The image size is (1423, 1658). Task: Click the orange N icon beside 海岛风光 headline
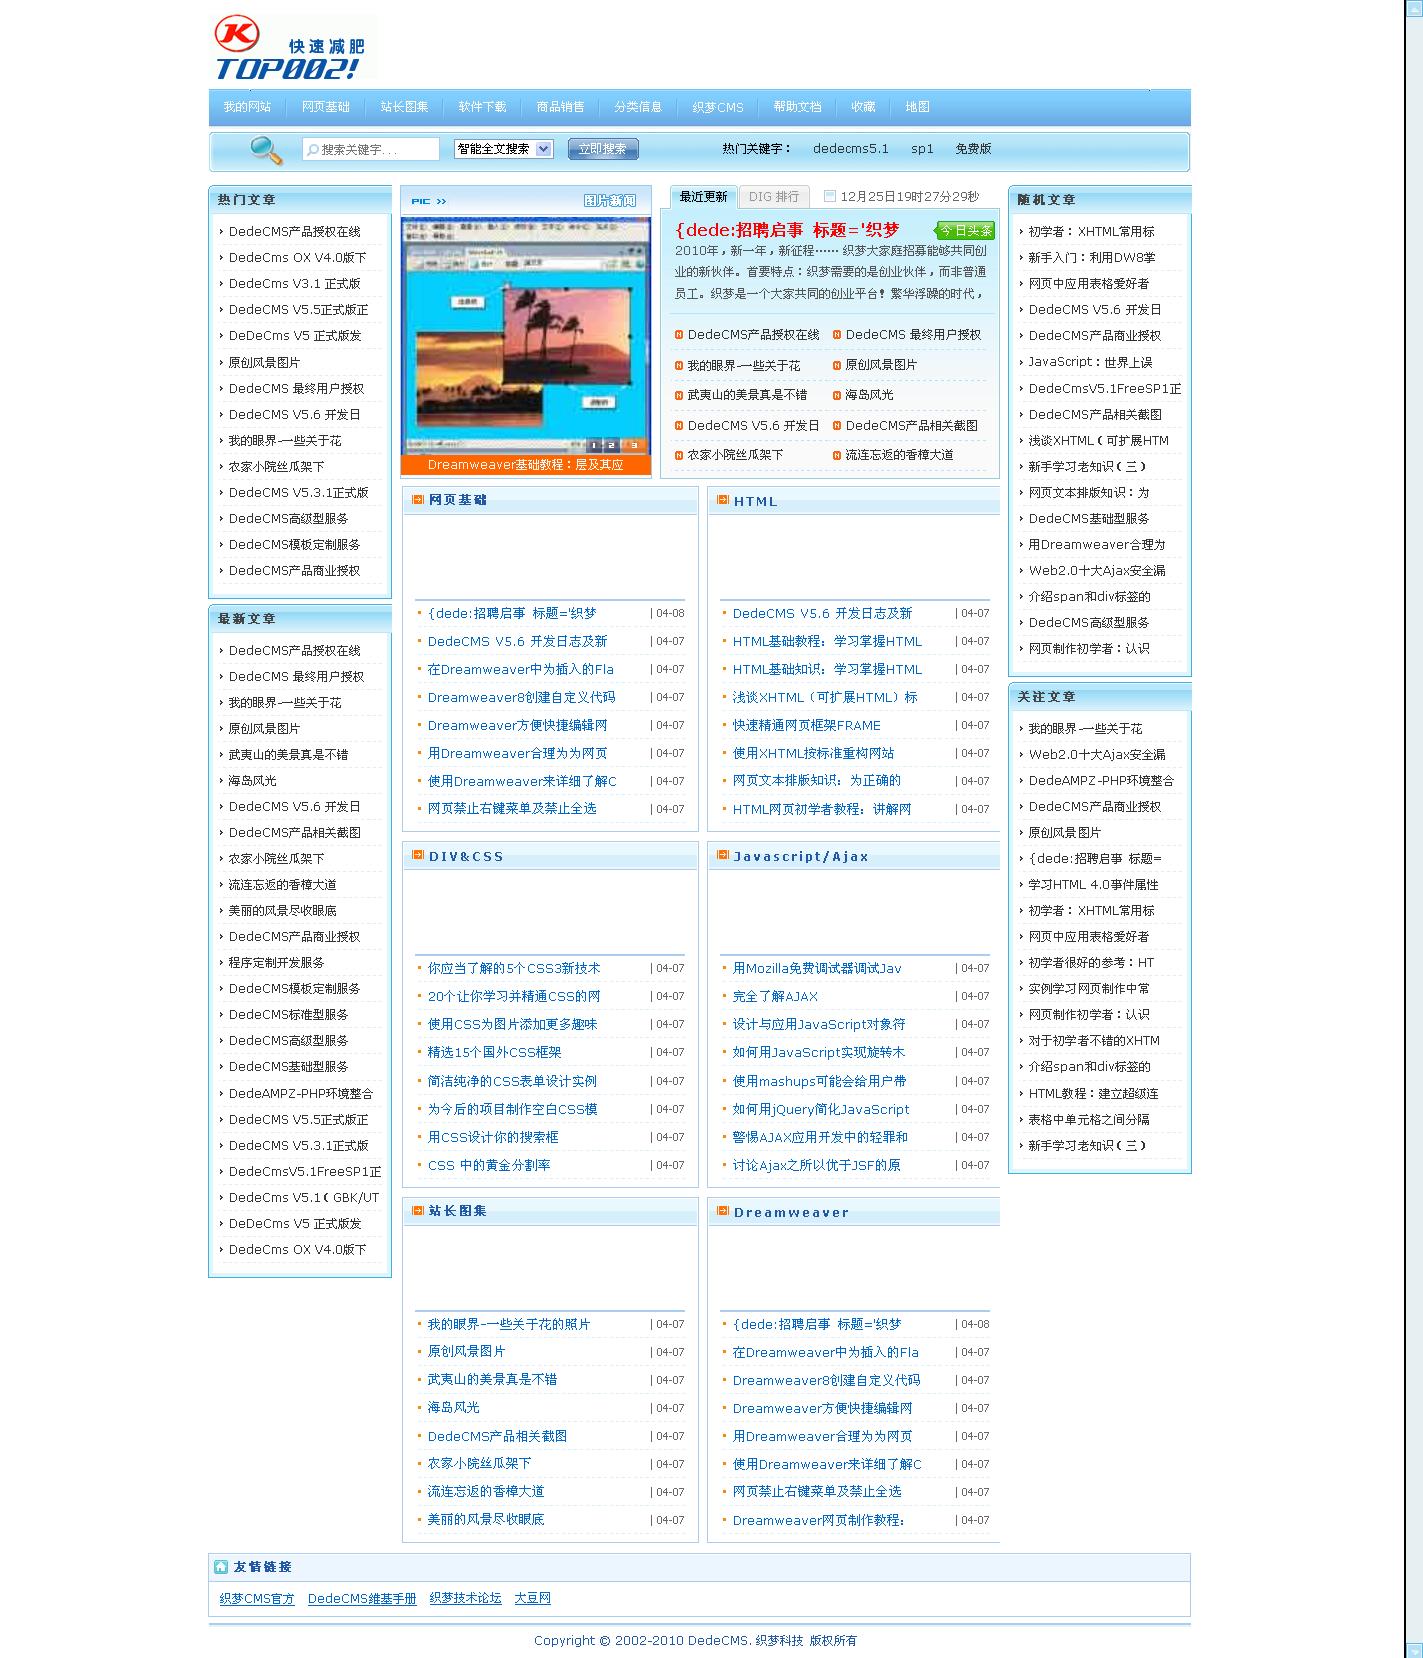point(837,395)
